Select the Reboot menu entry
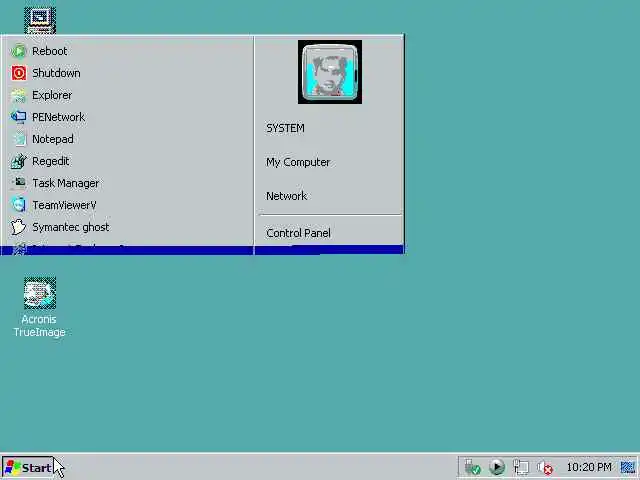Viewport: 640px width, 480px height. click(x=127, y=51)
